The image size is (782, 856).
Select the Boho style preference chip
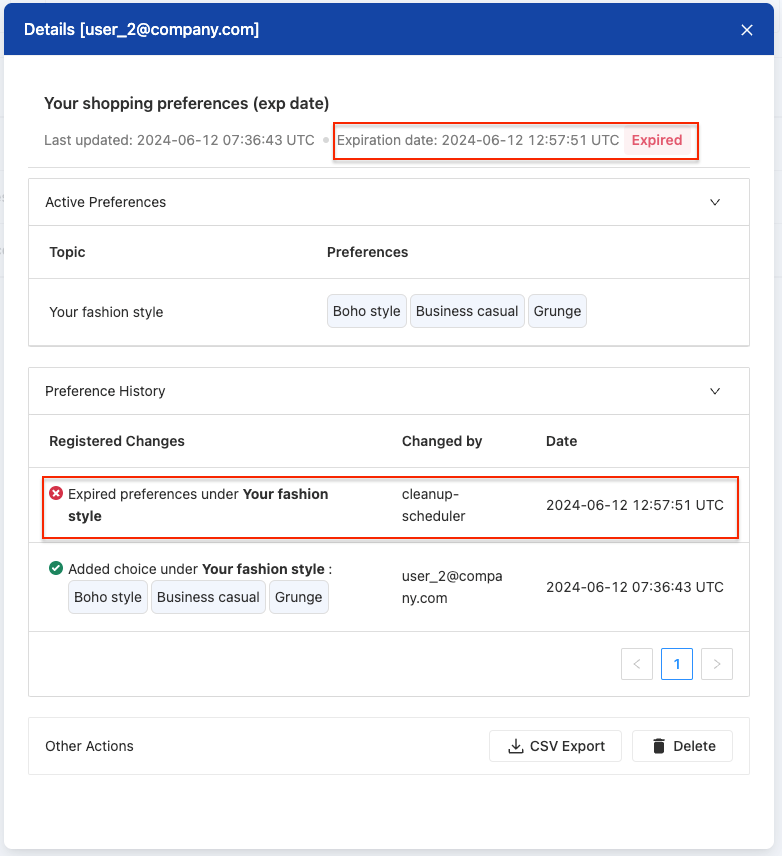pos(366,311)
